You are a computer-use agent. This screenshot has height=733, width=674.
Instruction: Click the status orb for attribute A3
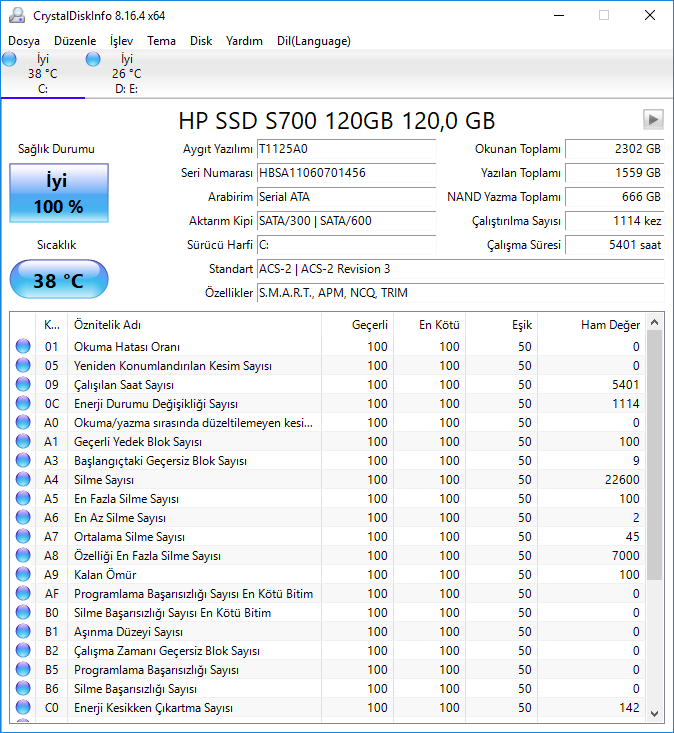[x=23, y=460]
